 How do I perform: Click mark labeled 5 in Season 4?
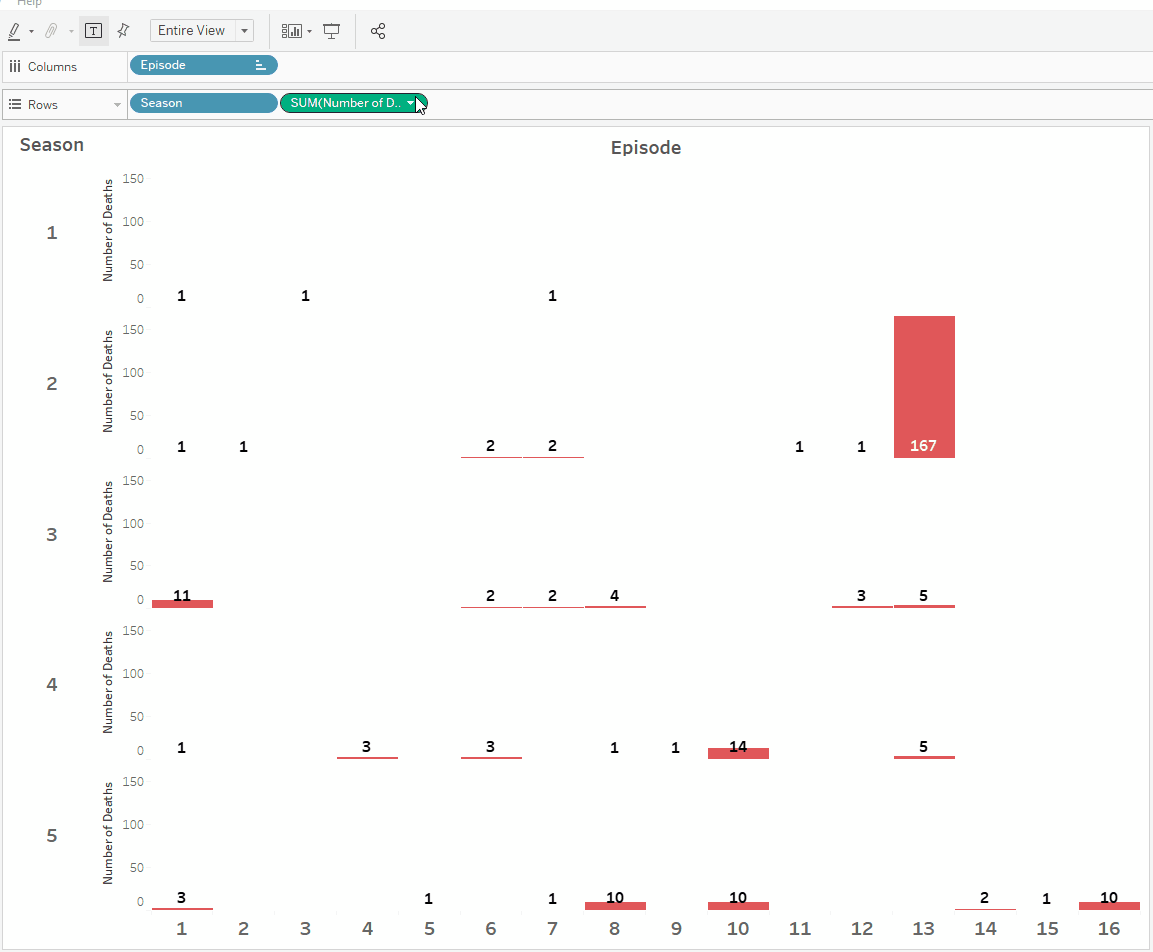(924, 747)
